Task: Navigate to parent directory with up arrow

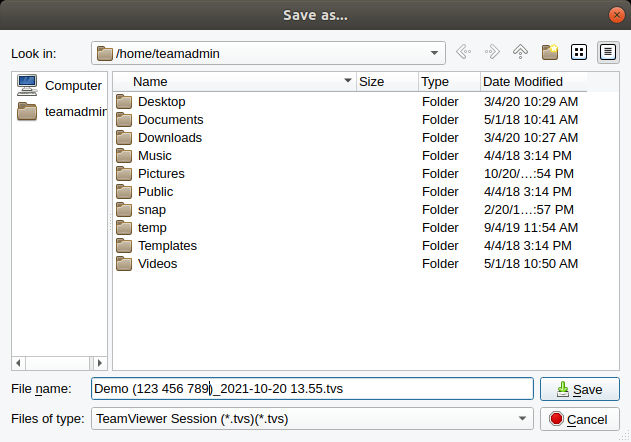Action: point(520,52)
